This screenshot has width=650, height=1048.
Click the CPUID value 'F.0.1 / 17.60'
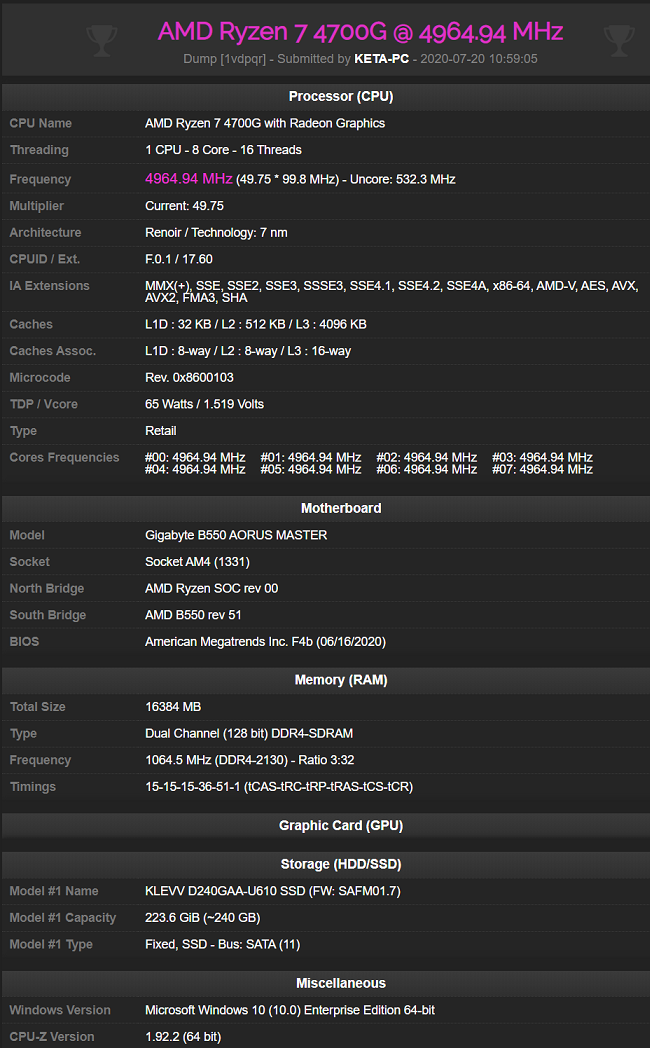178,259
